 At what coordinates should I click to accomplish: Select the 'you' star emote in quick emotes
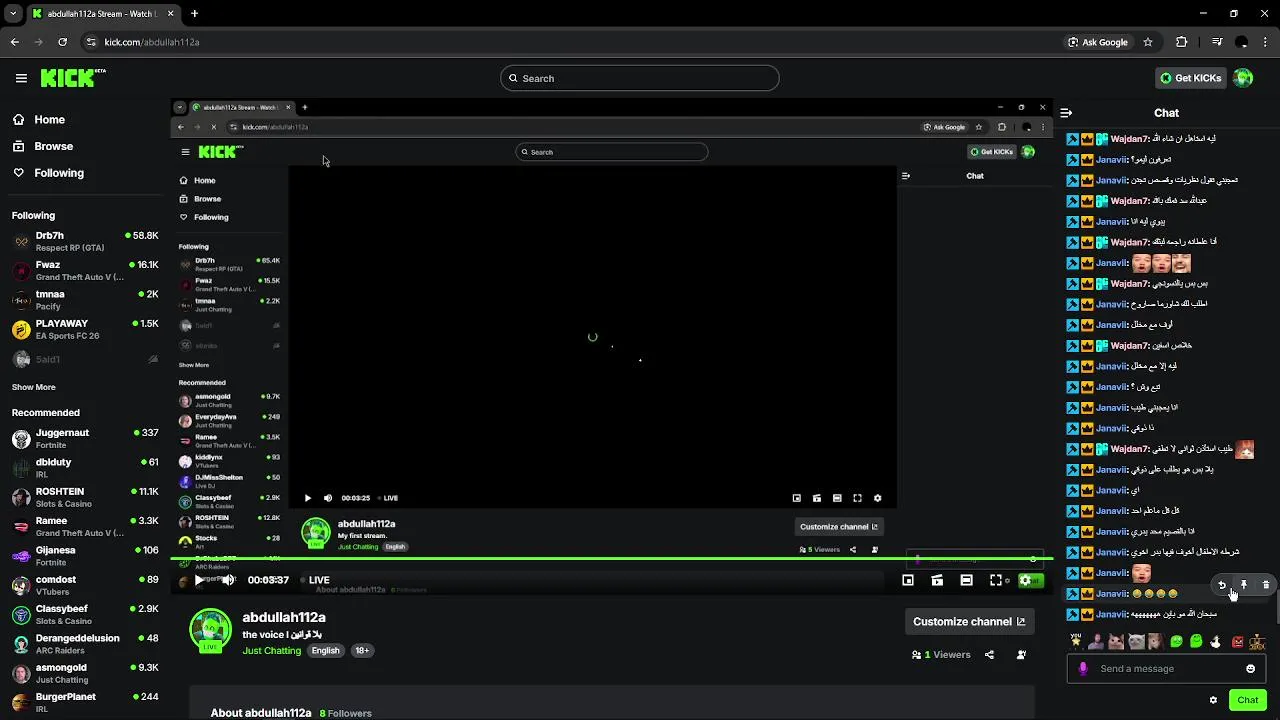[x=1075, y=641]
